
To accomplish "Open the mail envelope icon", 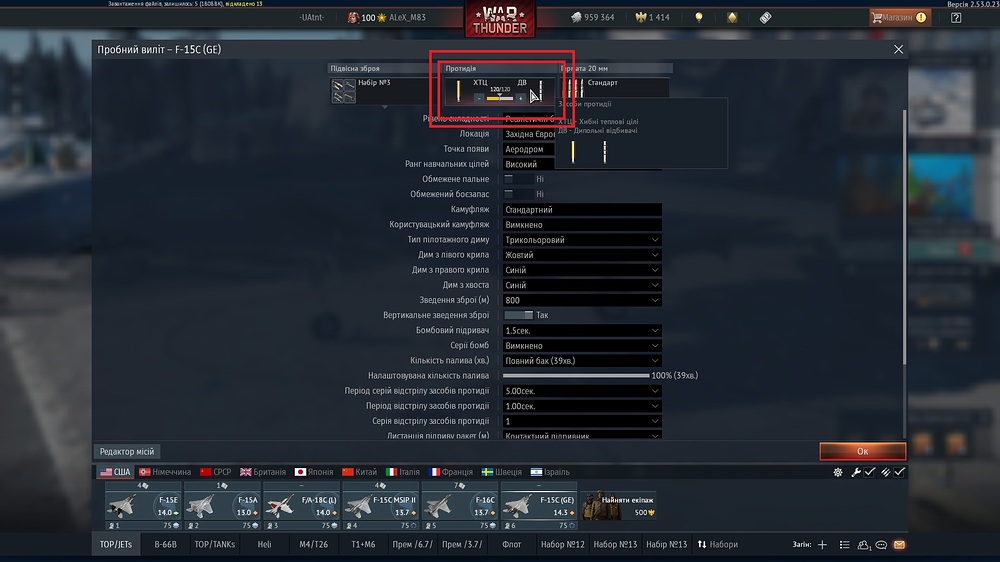I will [899, 545].
